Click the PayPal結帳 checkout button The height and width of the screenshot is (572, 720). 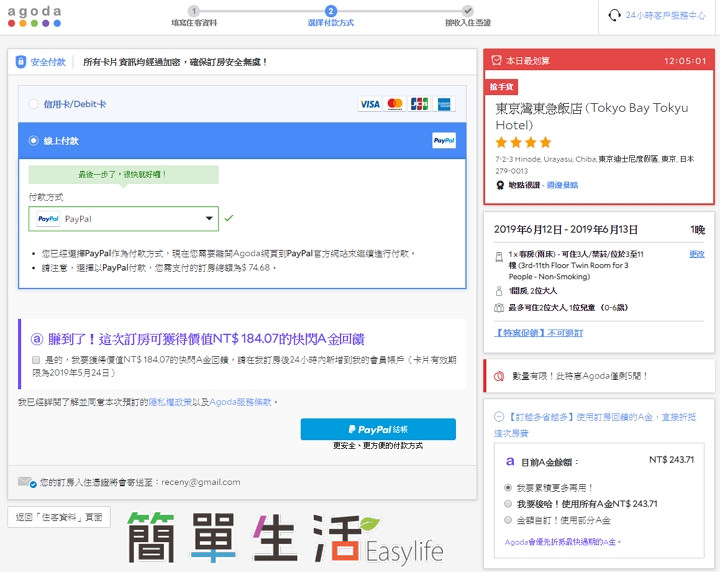(378, 429)
